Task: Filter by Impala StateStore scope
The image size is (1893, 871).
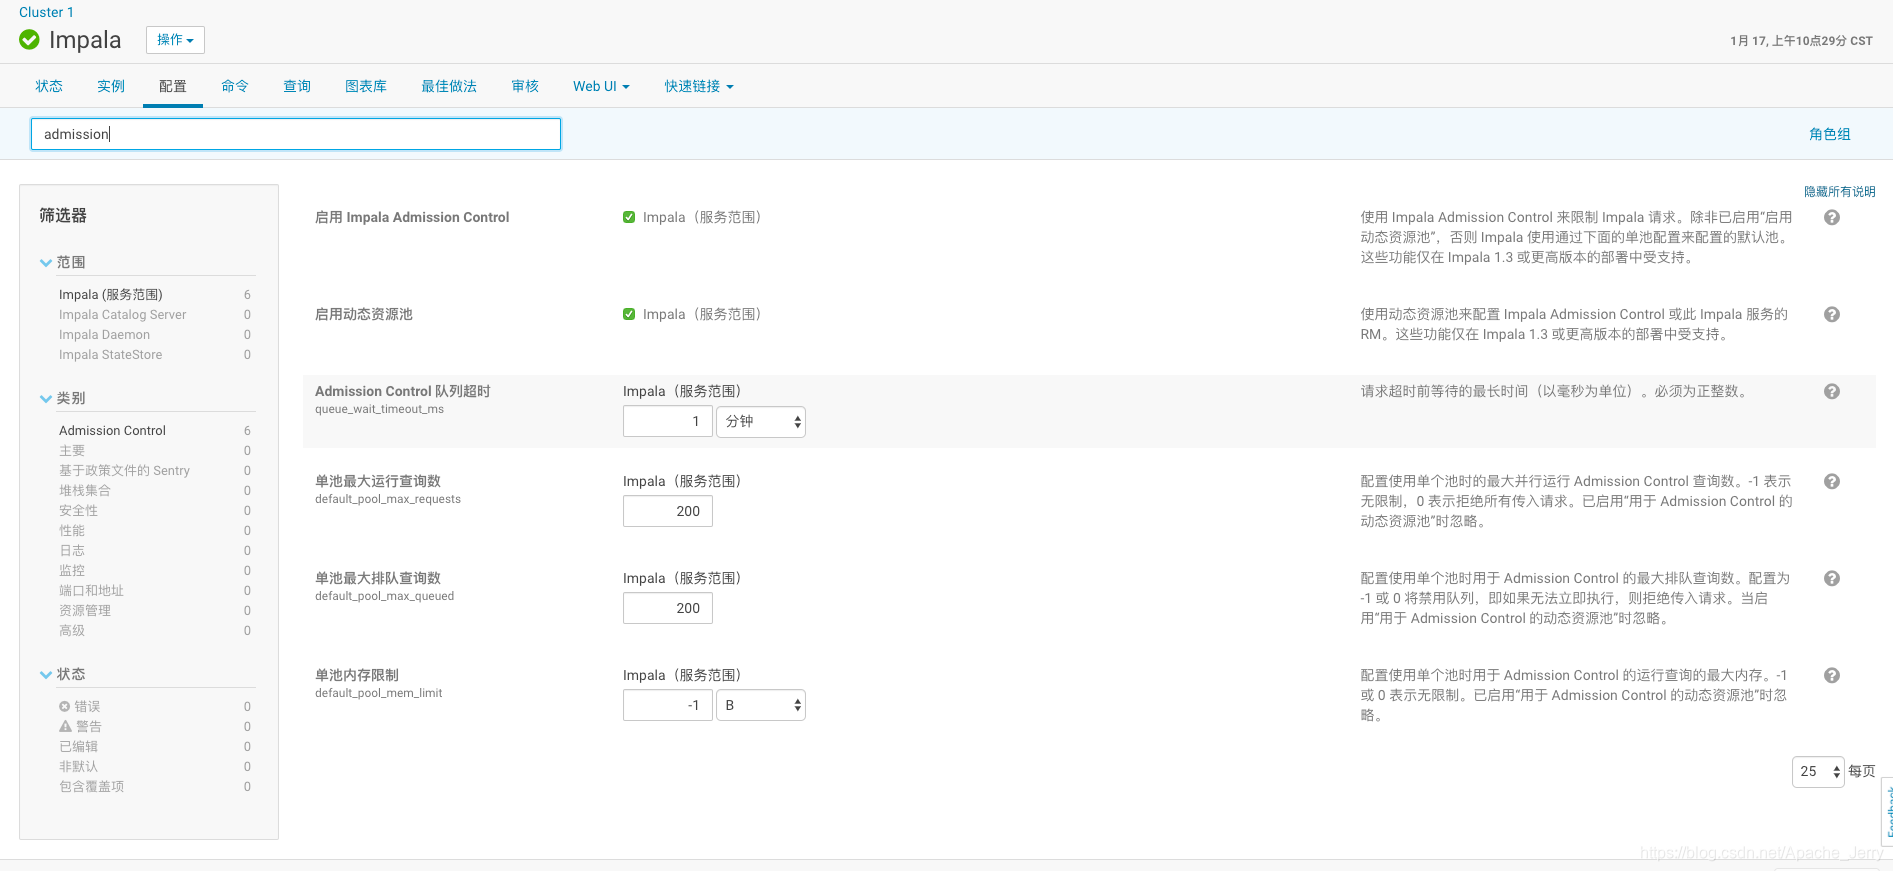Action: tap(111, 354)
